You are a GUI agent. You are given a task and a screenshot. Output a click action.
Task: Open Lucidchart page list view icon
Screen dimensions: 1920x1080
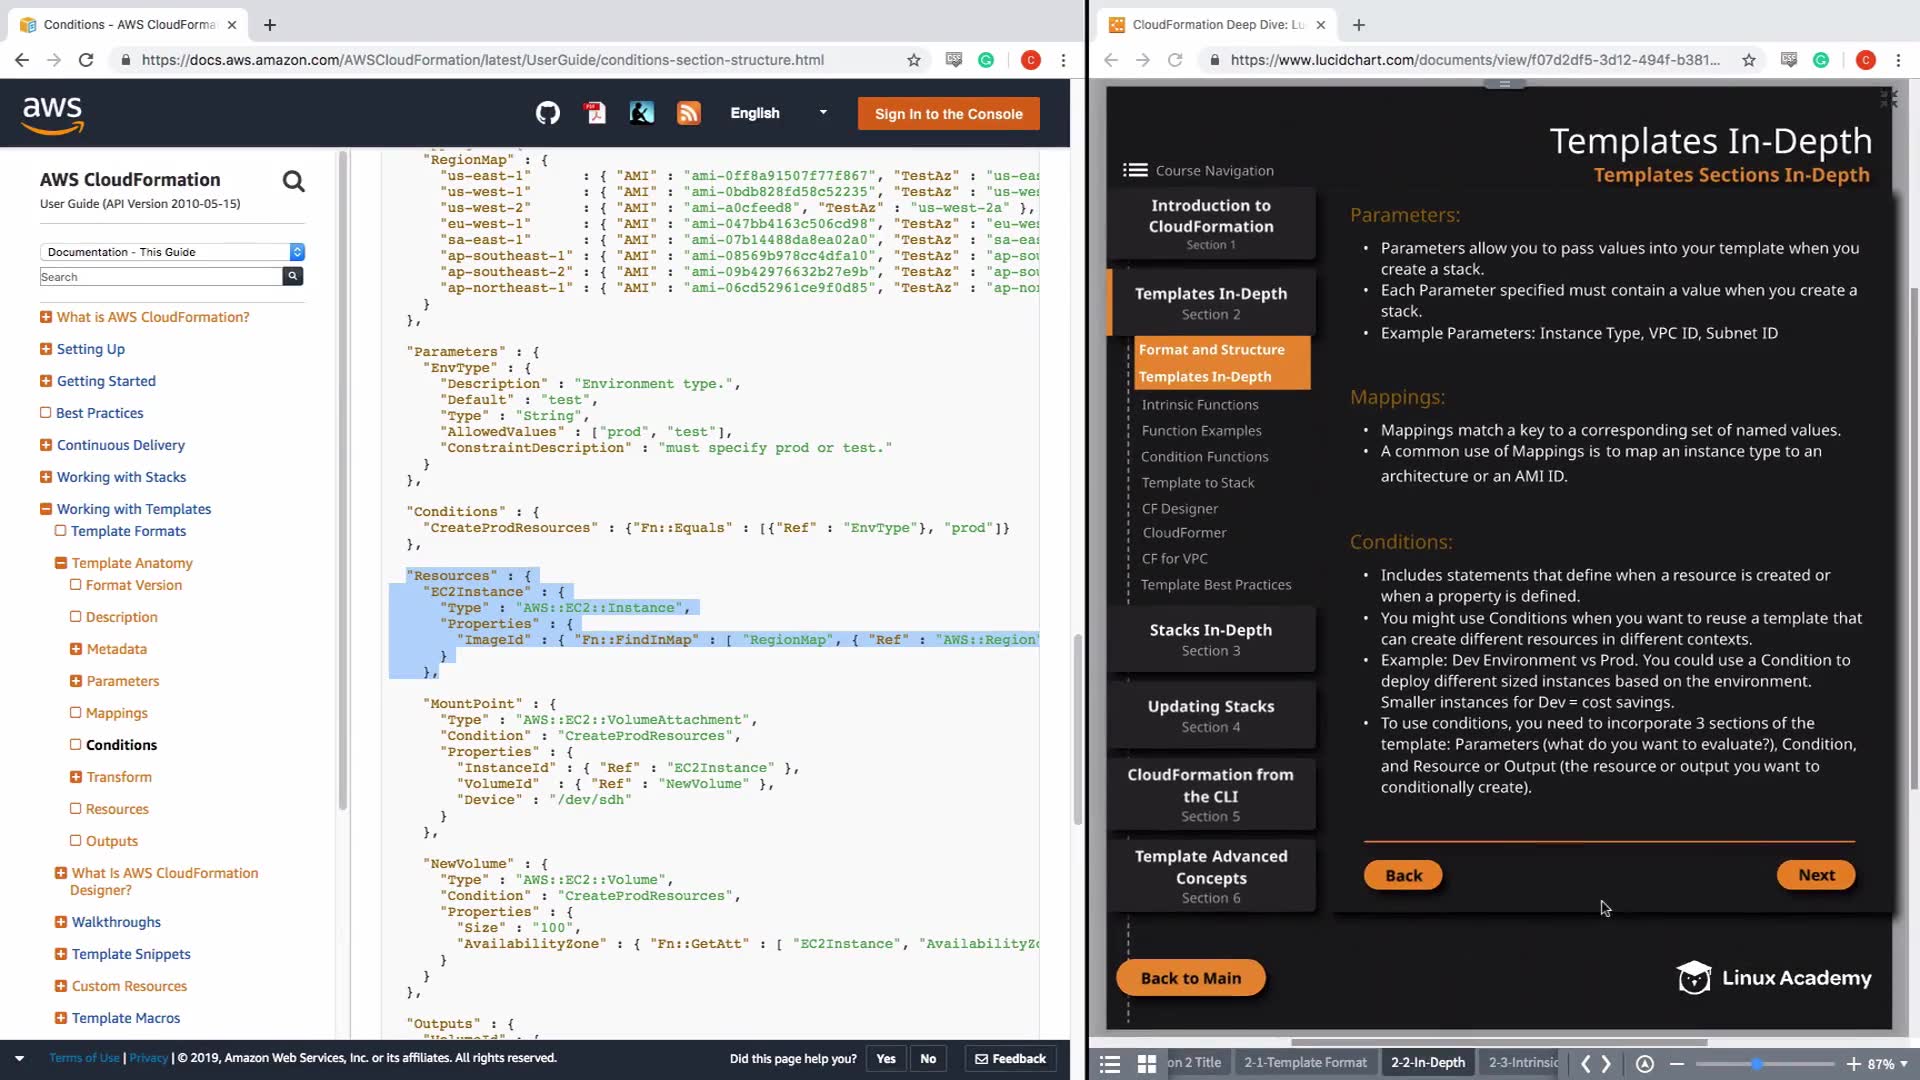1109,1063
